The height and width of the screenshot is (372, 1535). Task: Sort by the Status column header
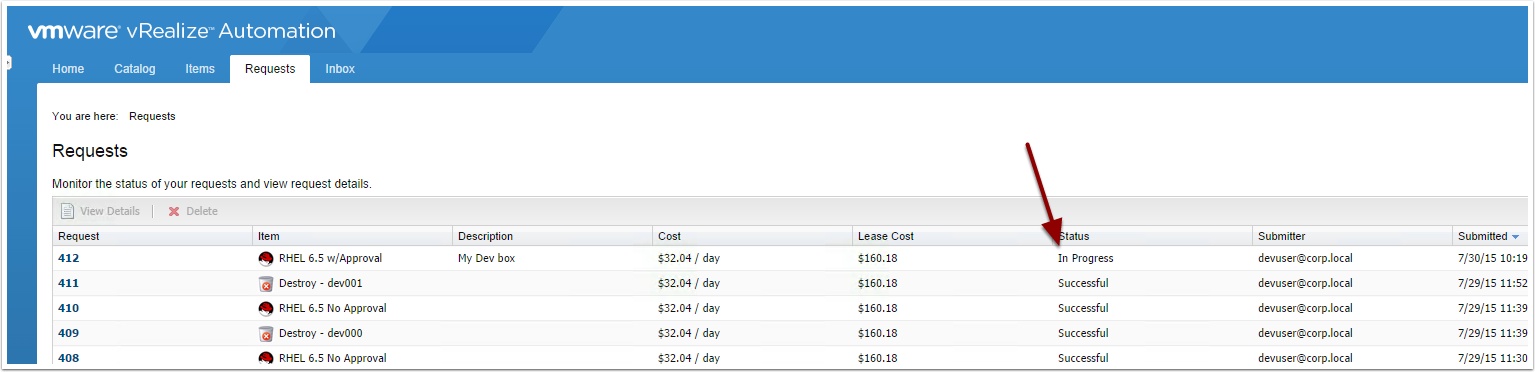tap(1073, 236)
